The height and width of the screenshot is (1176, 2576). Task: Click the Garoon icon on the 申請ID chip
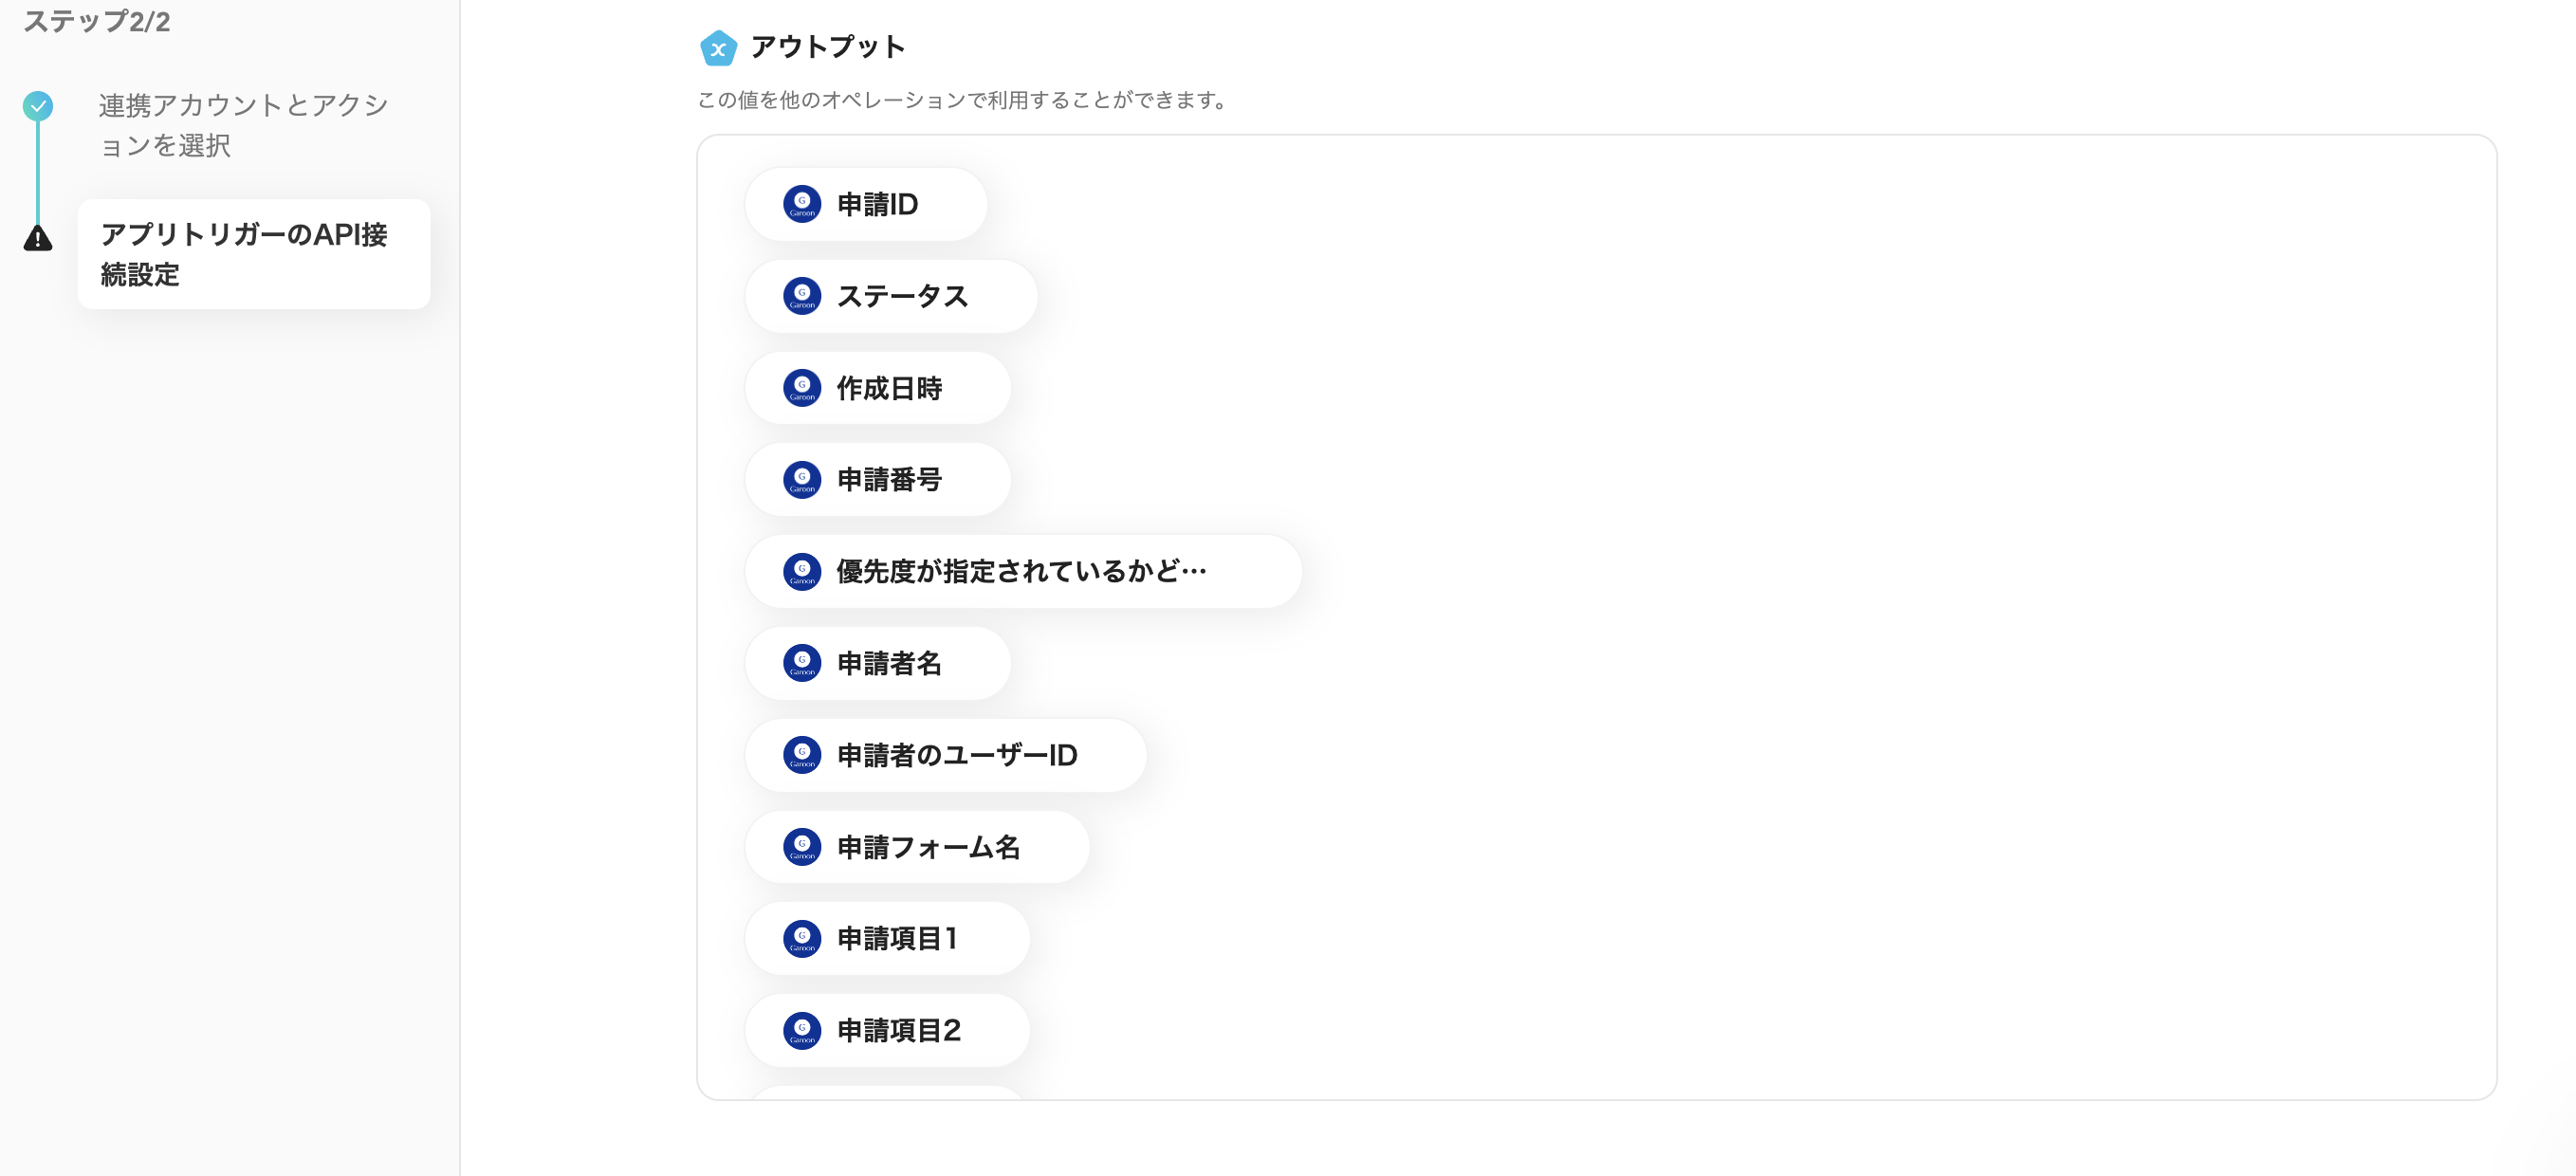(803, 203)
